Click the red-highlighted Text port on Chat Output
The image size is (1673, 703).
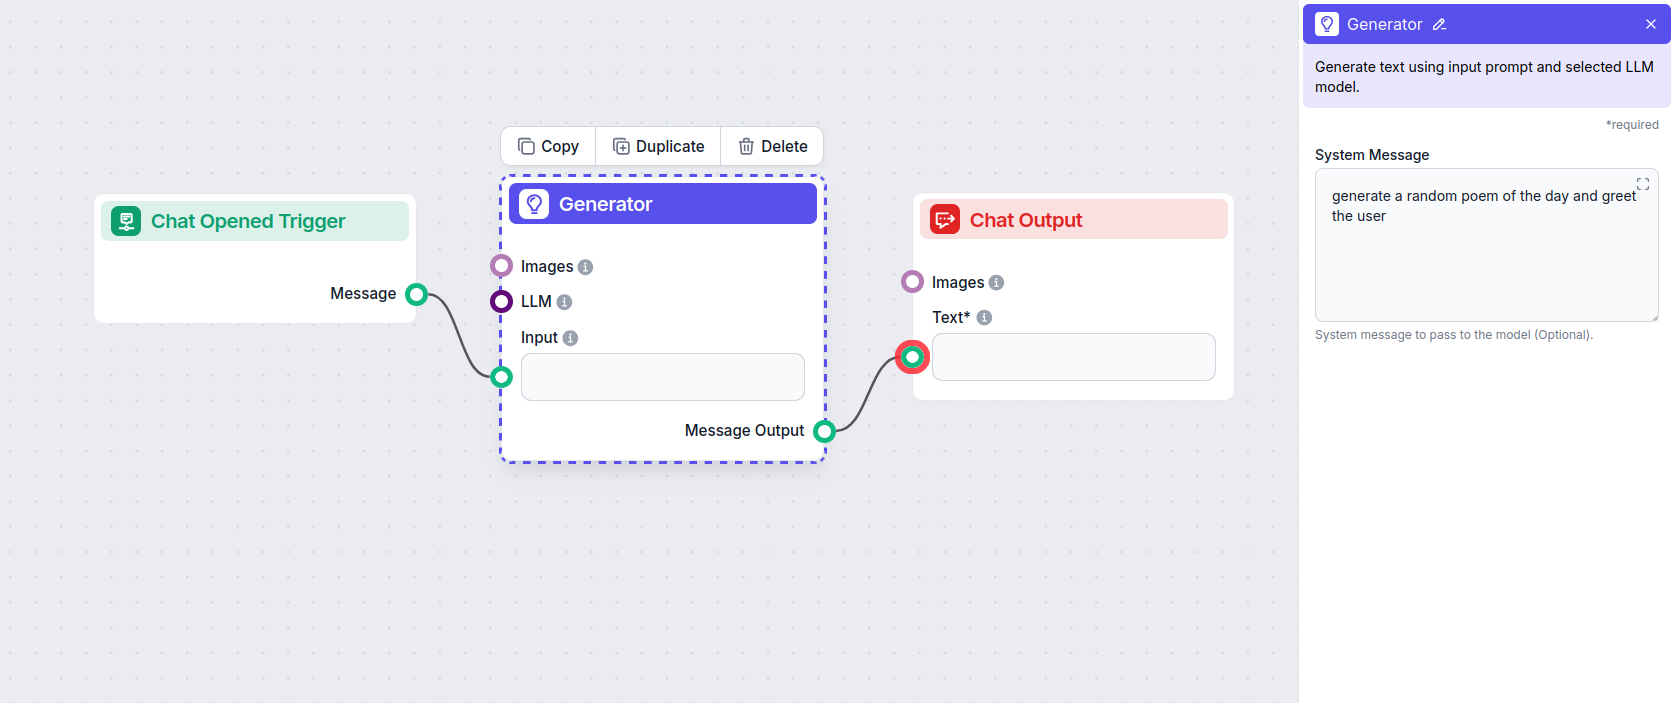click(x=912, y=357)
